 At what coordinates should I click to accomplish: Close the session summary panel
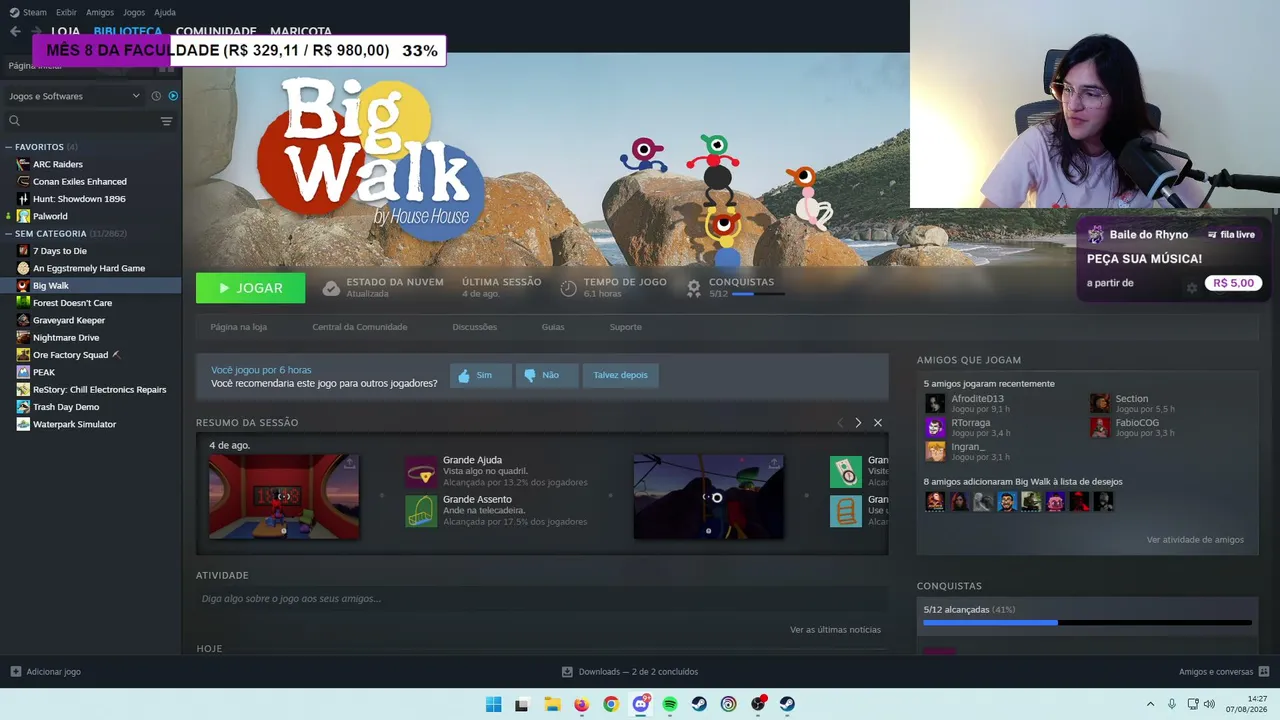tap(878, 423)
